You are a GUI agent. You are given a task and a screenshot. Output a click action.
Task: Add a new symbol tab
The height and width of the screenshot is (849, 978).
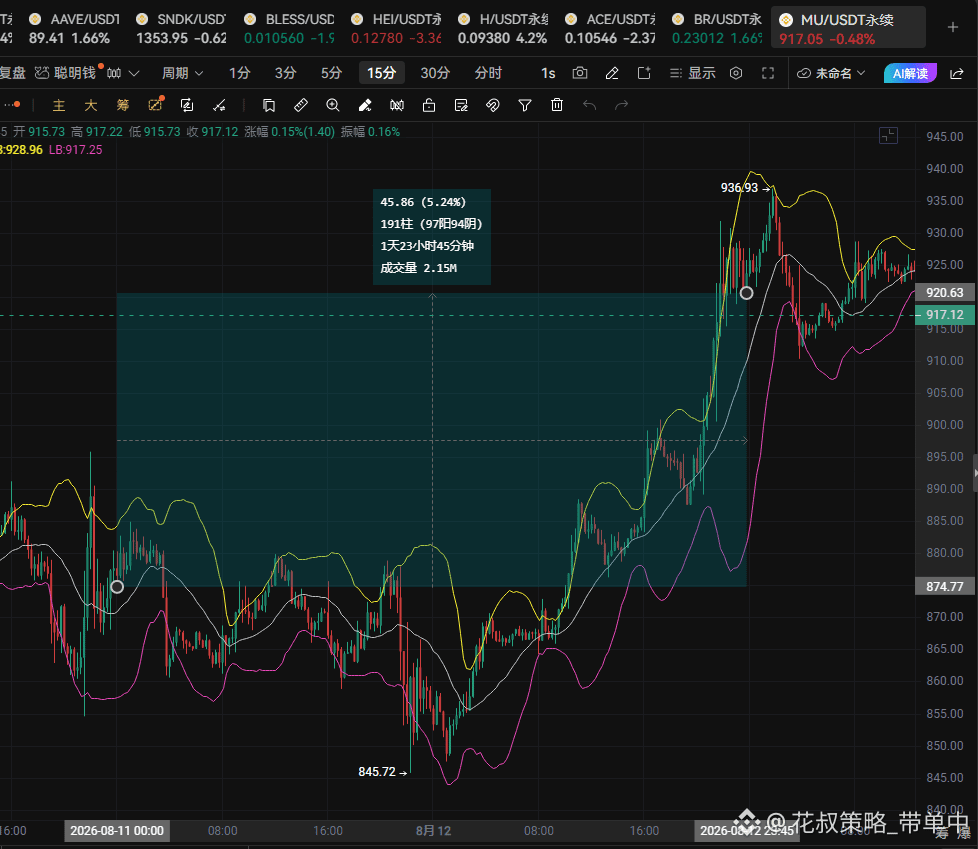(952, 27)
